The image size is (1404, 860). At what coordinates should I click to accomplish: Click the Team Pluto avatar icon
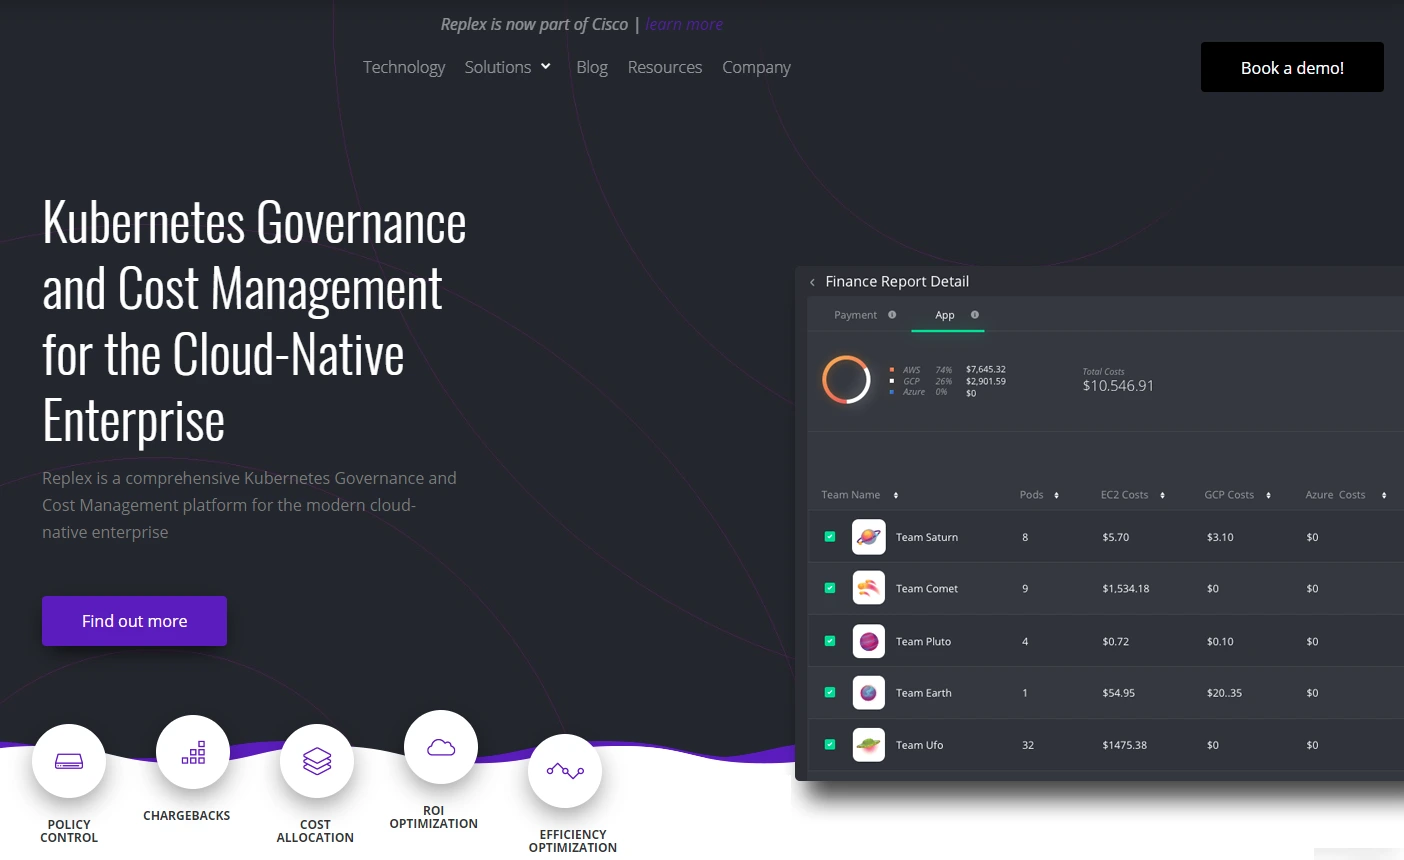click(x=868, y=641)
